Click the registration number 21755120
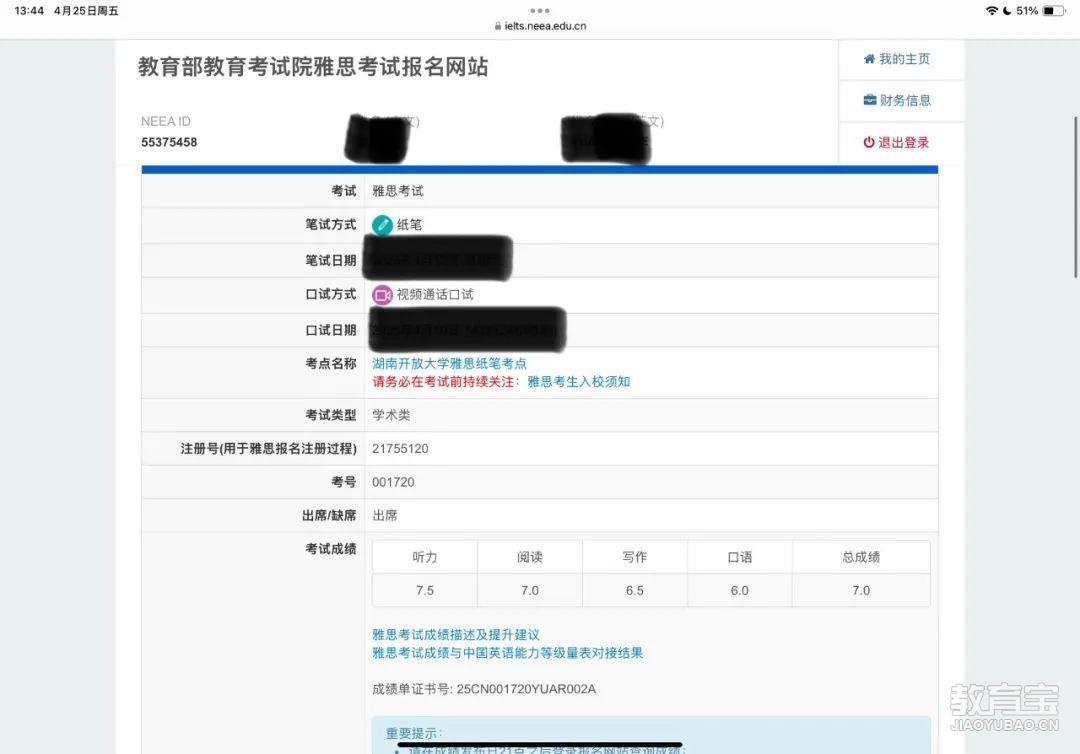 click(x=400, y=449)
